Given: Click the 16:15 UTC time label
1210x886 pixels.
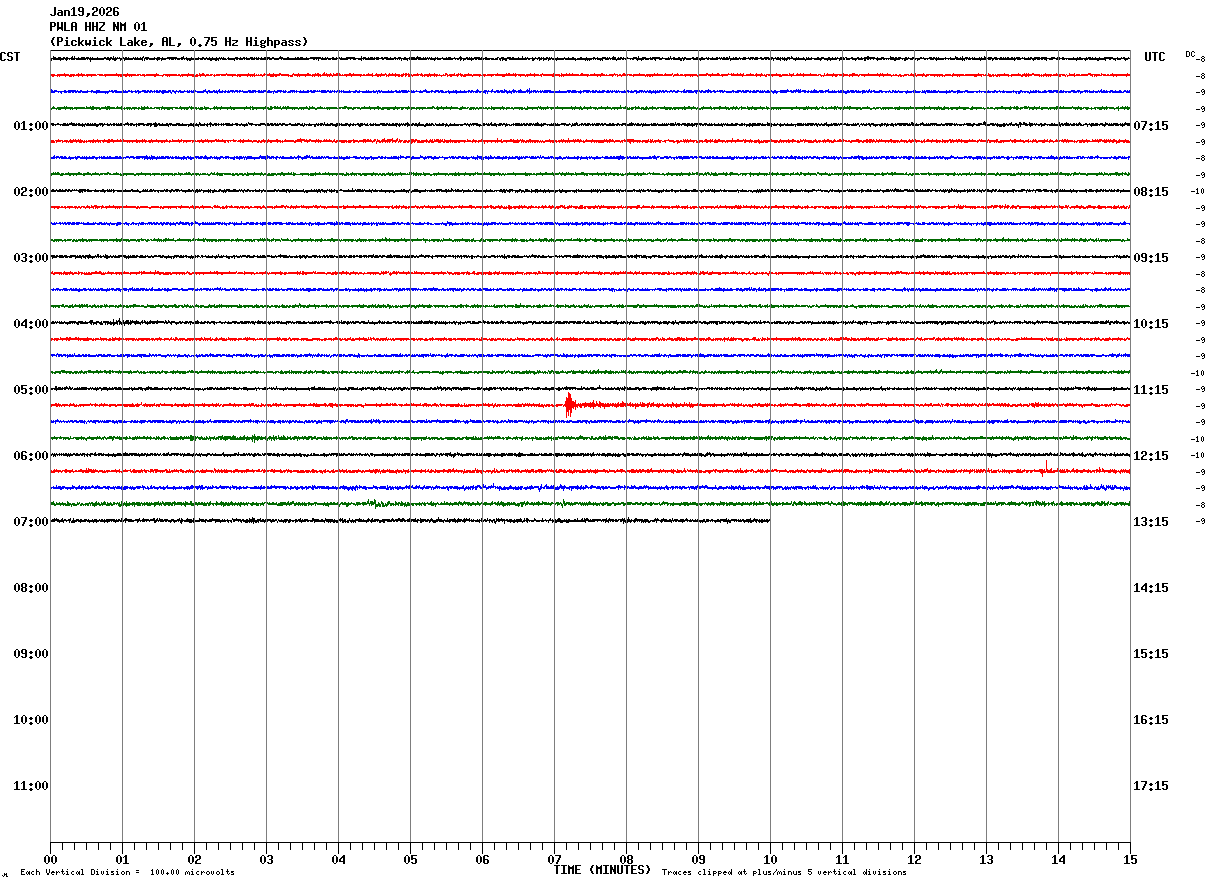Looking at the screenshot, I should (1151, 720).
